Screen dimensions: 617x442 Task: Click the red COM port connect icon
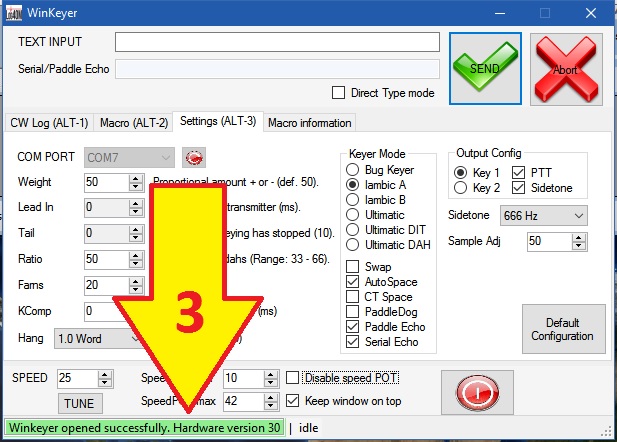pos(194,158)
